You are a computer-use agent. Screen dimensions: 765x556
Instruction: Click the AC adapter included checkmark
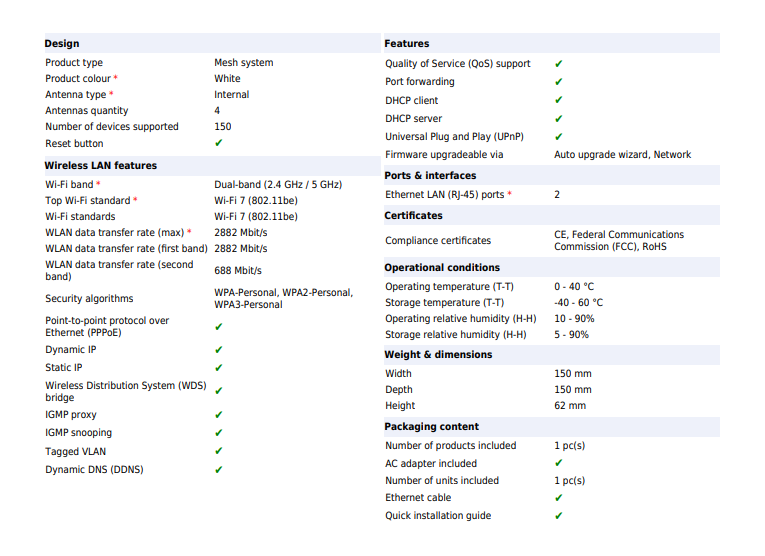pyautogui.click(x=559, y=464)
